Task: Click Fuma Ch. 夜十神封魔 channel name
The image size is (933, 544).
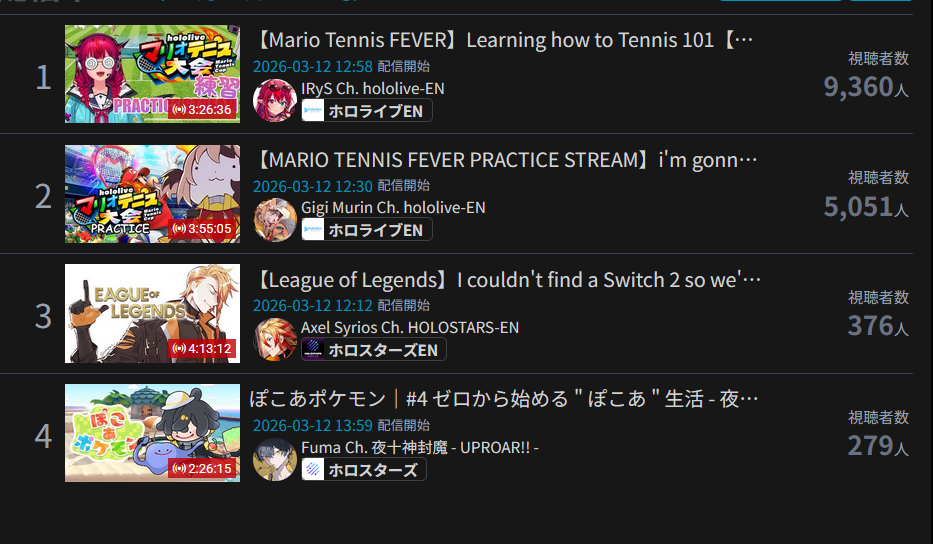Action: (419, 448)
